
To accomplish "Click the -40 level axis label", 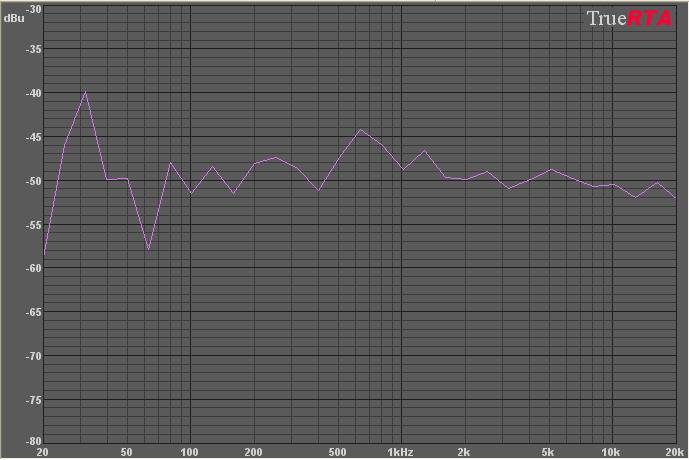I will point(34,93).
